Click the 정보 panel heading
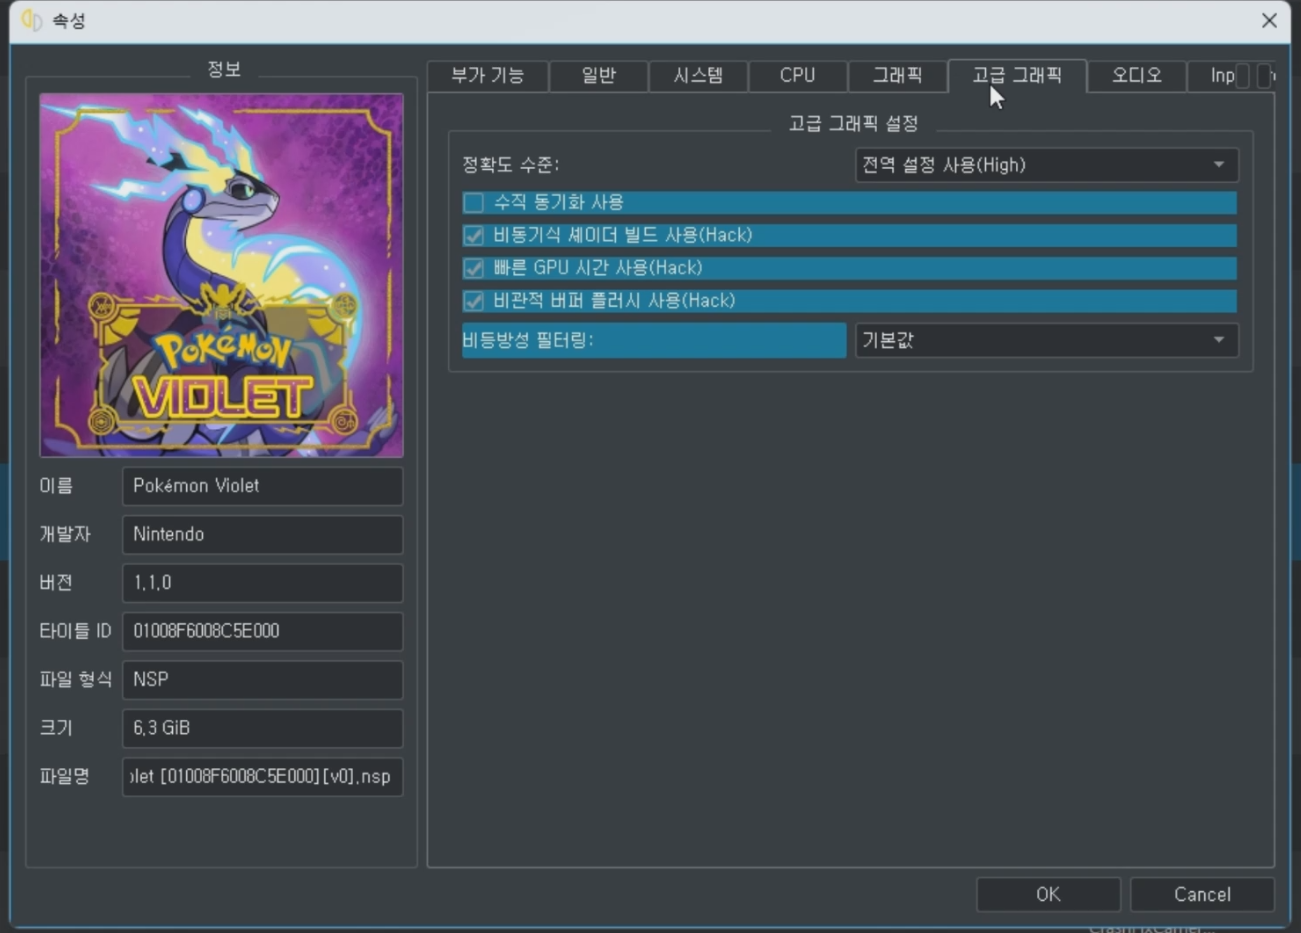The height and width of the screenshot is (933, 1301). (x=224, y=69)
